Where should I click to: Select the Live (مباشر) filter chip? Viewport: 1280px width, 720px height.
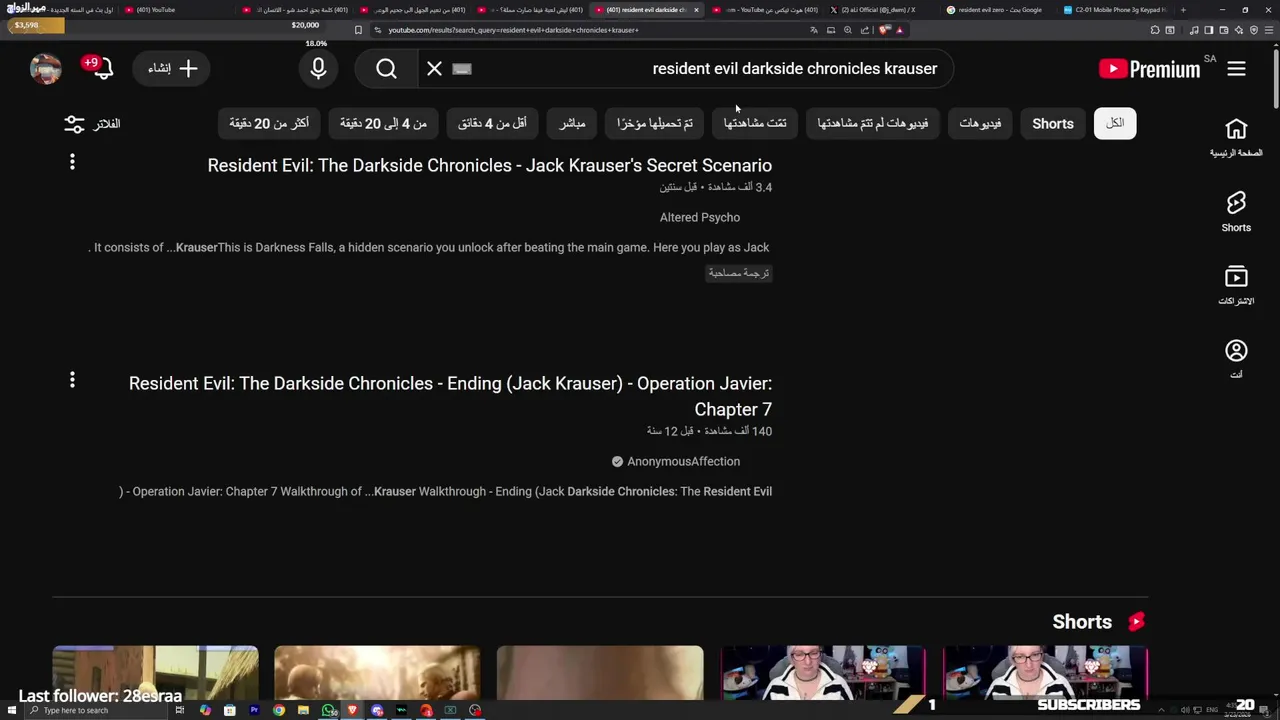(572, 123)
